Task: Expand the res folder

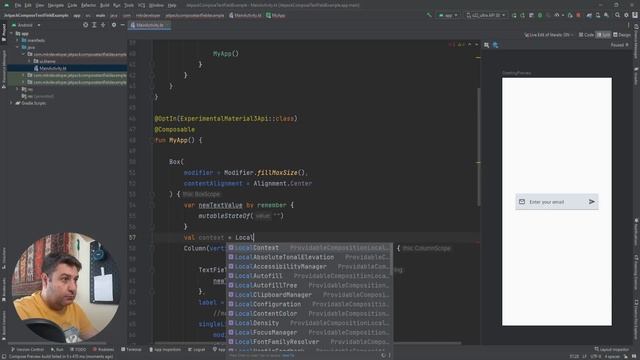Action: 17,89
